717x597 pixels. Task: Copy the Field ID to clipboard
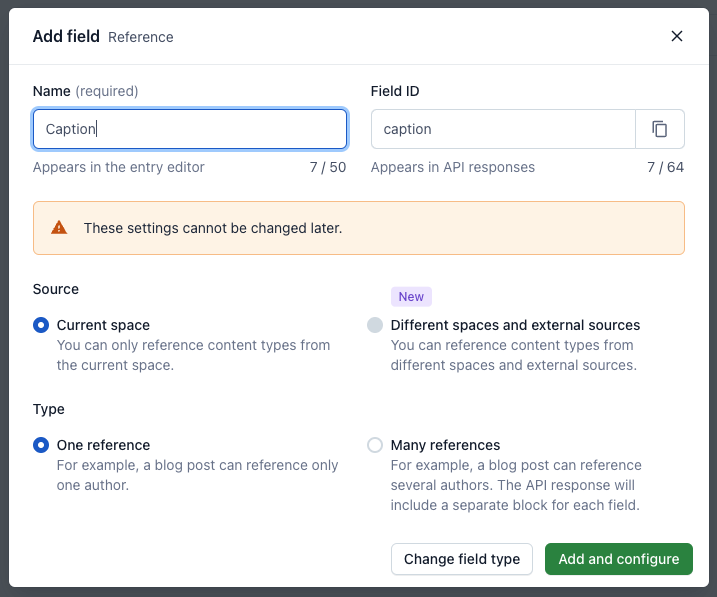coord(659,129)
